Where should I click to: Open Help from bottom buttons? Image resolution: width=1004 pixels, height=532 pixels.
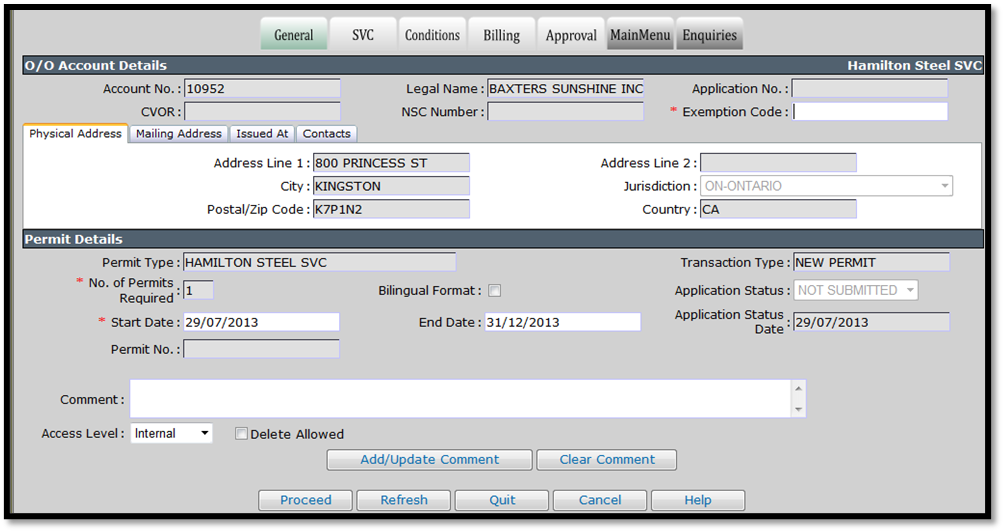point(697,500)
